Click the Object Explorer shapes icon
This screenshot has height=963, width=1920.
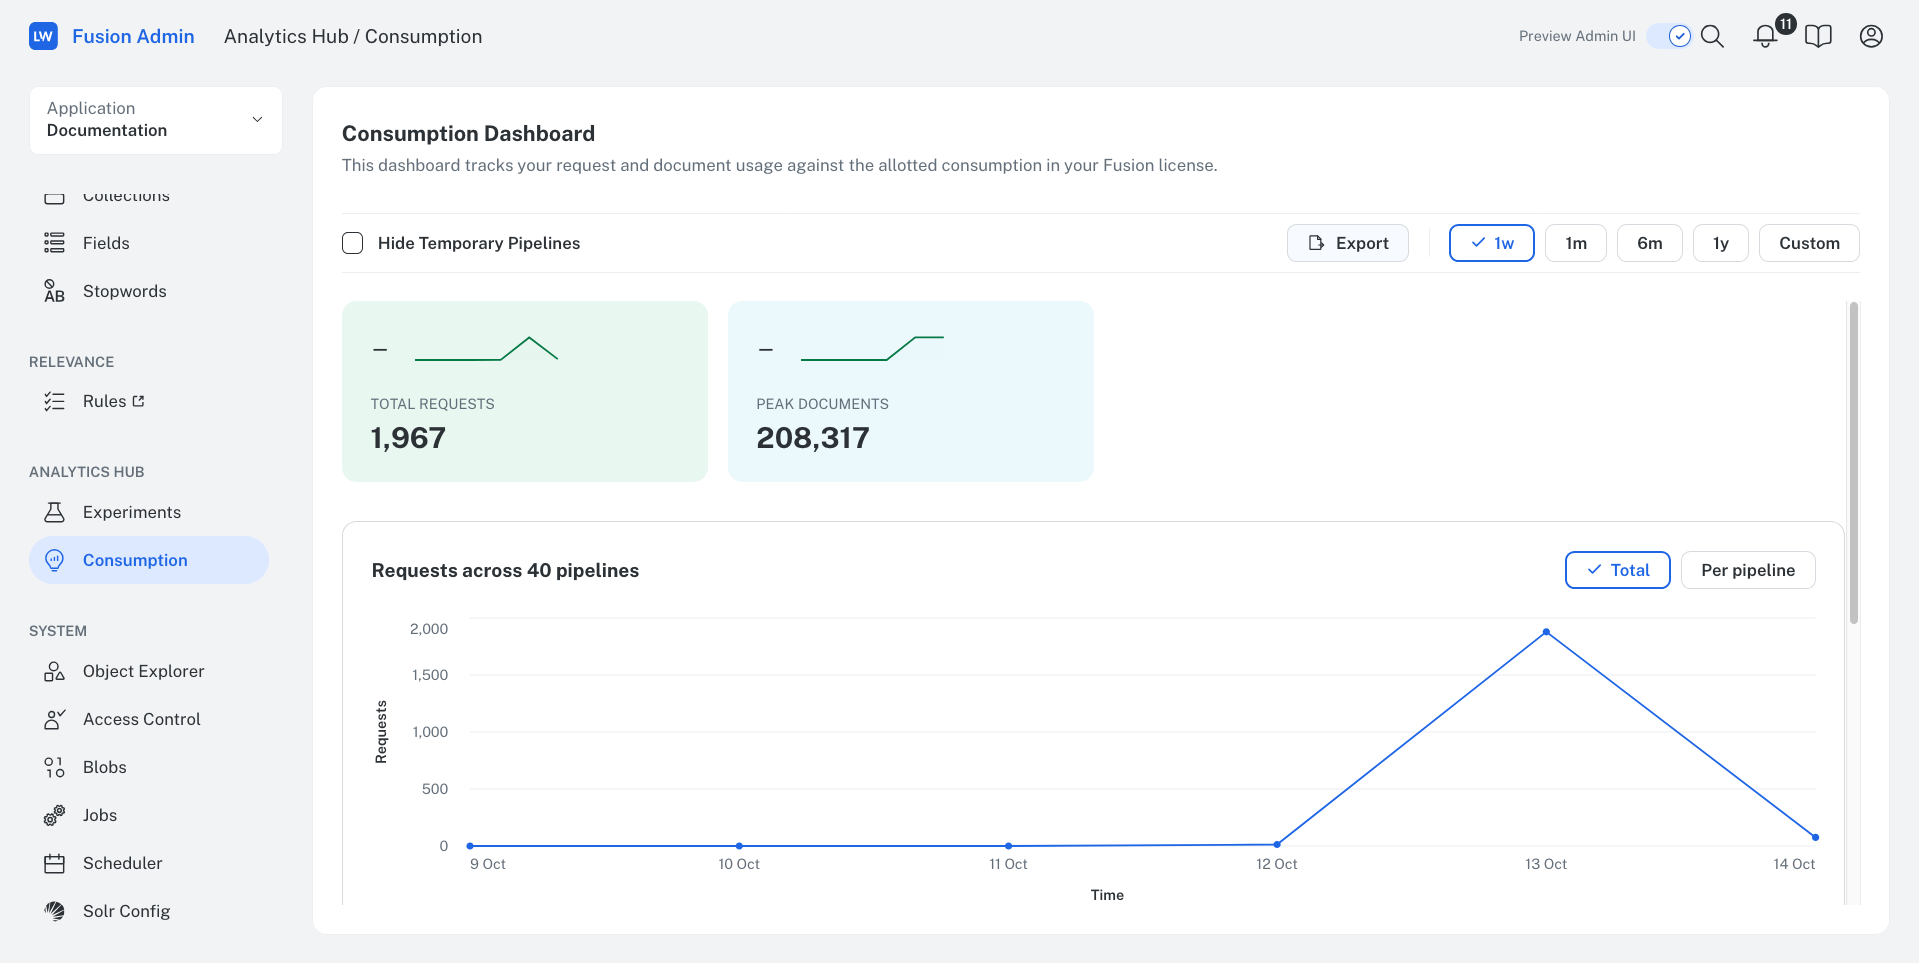pyautogui.click(x=54, y=671)
